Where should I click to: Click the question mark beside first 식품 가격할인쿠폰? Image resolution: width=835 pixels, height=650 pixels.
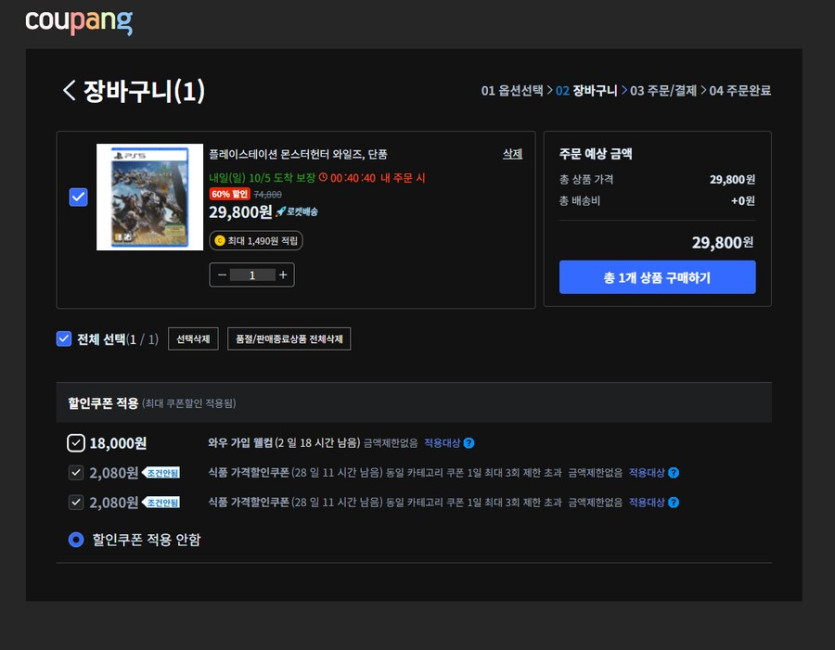point(673,471)
